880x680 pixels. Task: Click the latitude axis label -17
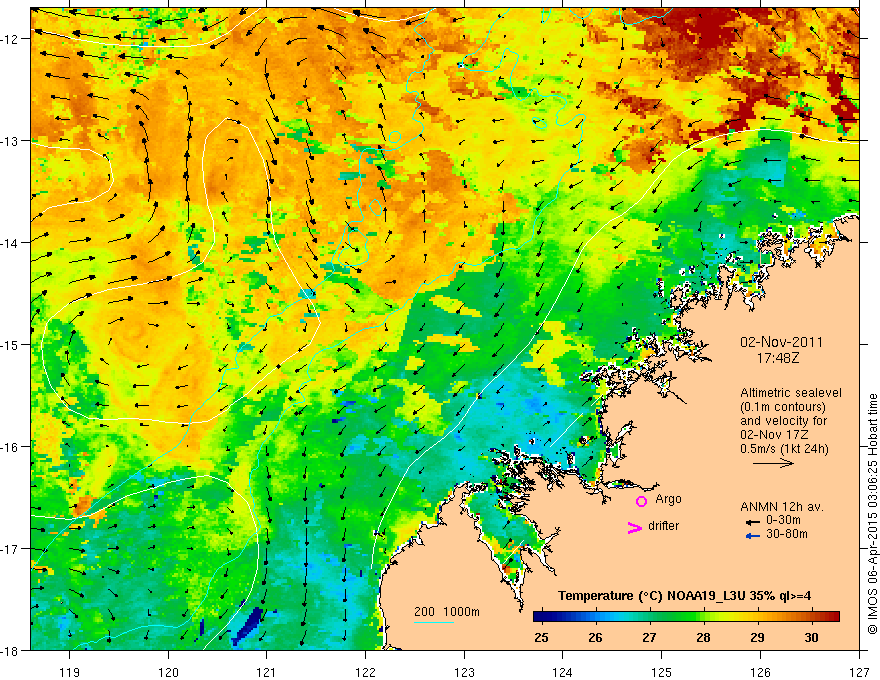coord(10,549)
